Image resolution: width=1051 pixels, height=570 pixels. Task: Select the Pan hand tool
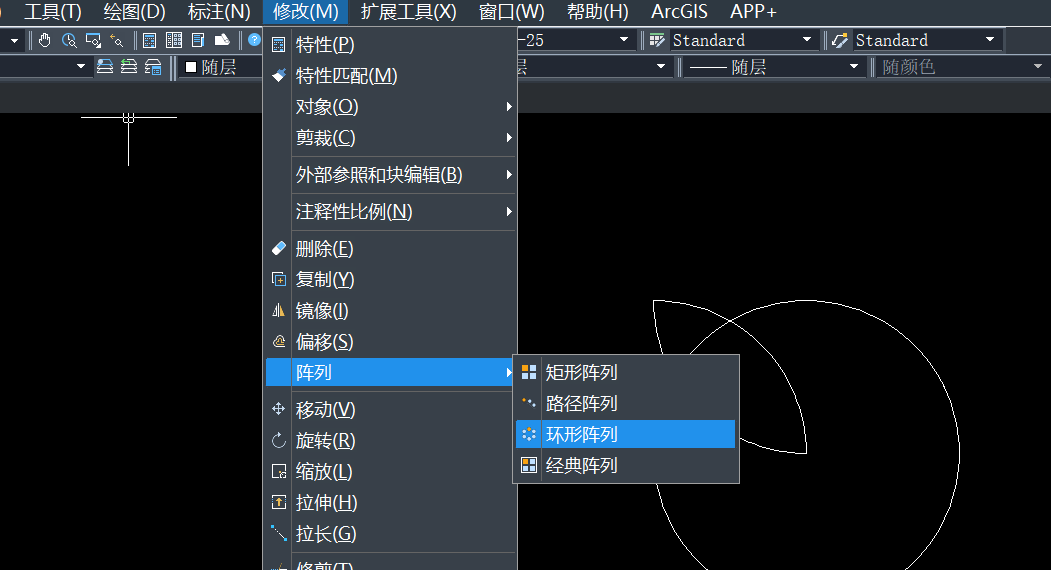[44, 40]
